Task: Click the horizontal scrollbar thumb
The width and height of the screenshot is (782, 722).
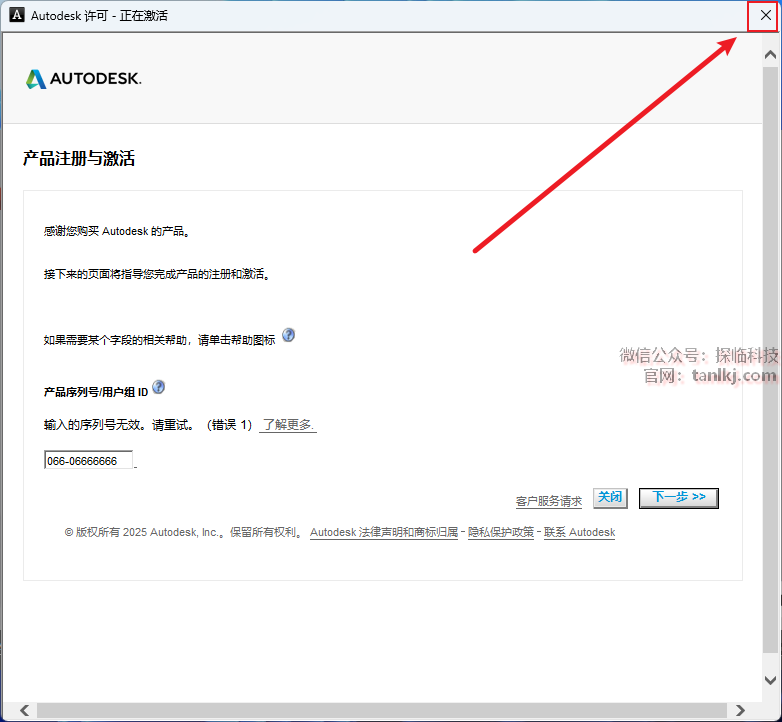Action: pos(382,710)
